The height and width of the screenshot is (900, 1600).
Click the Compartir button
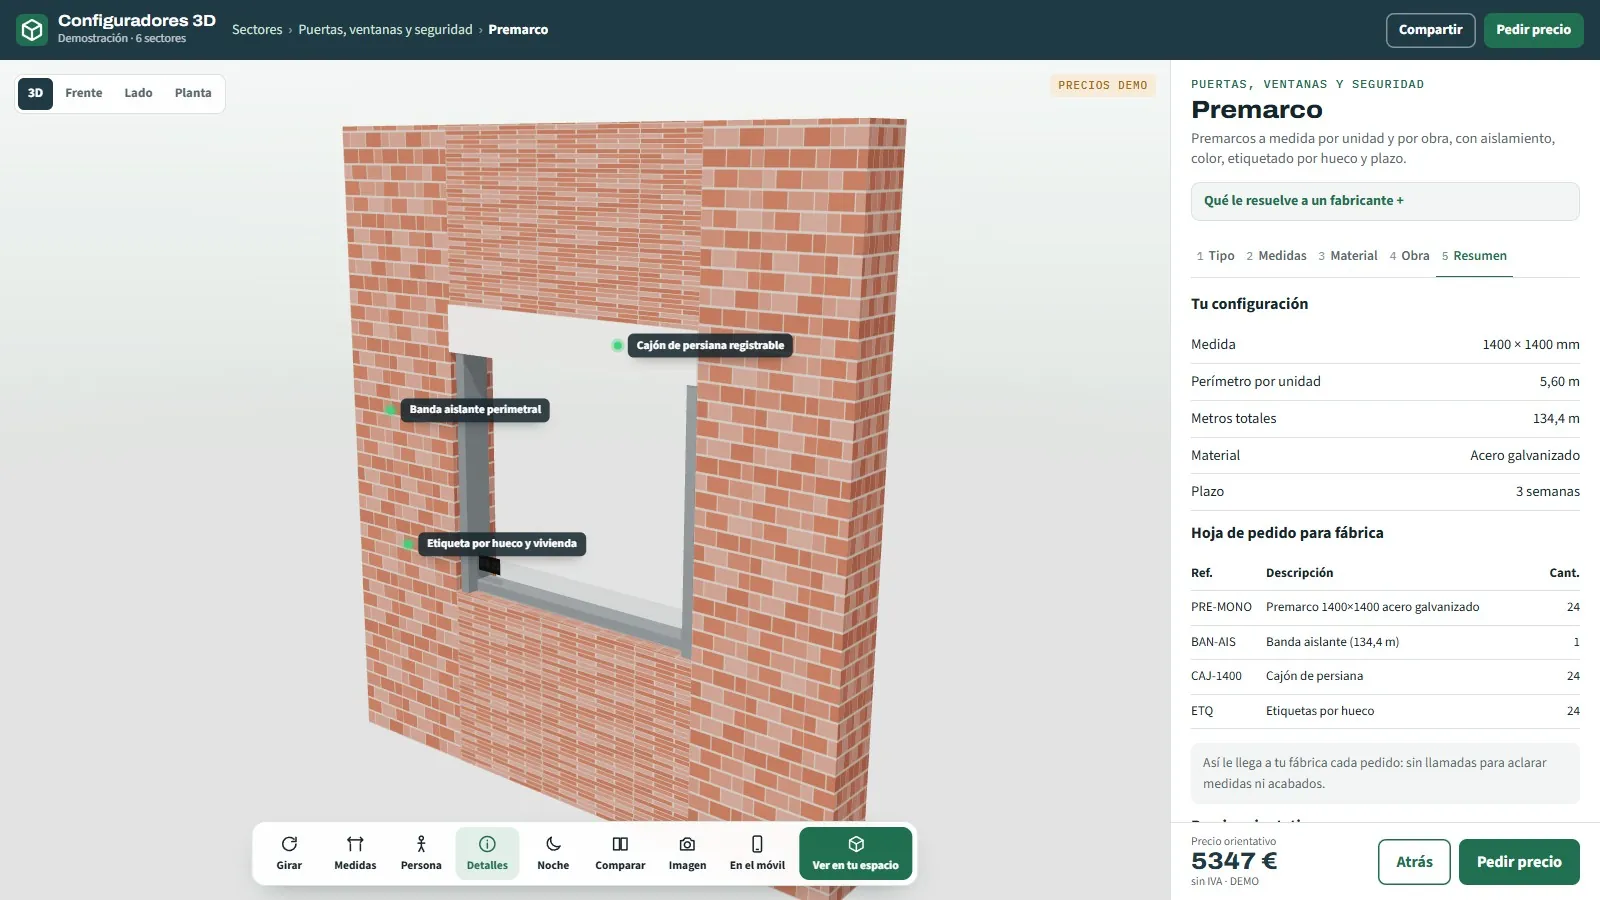pos(1430,30)
